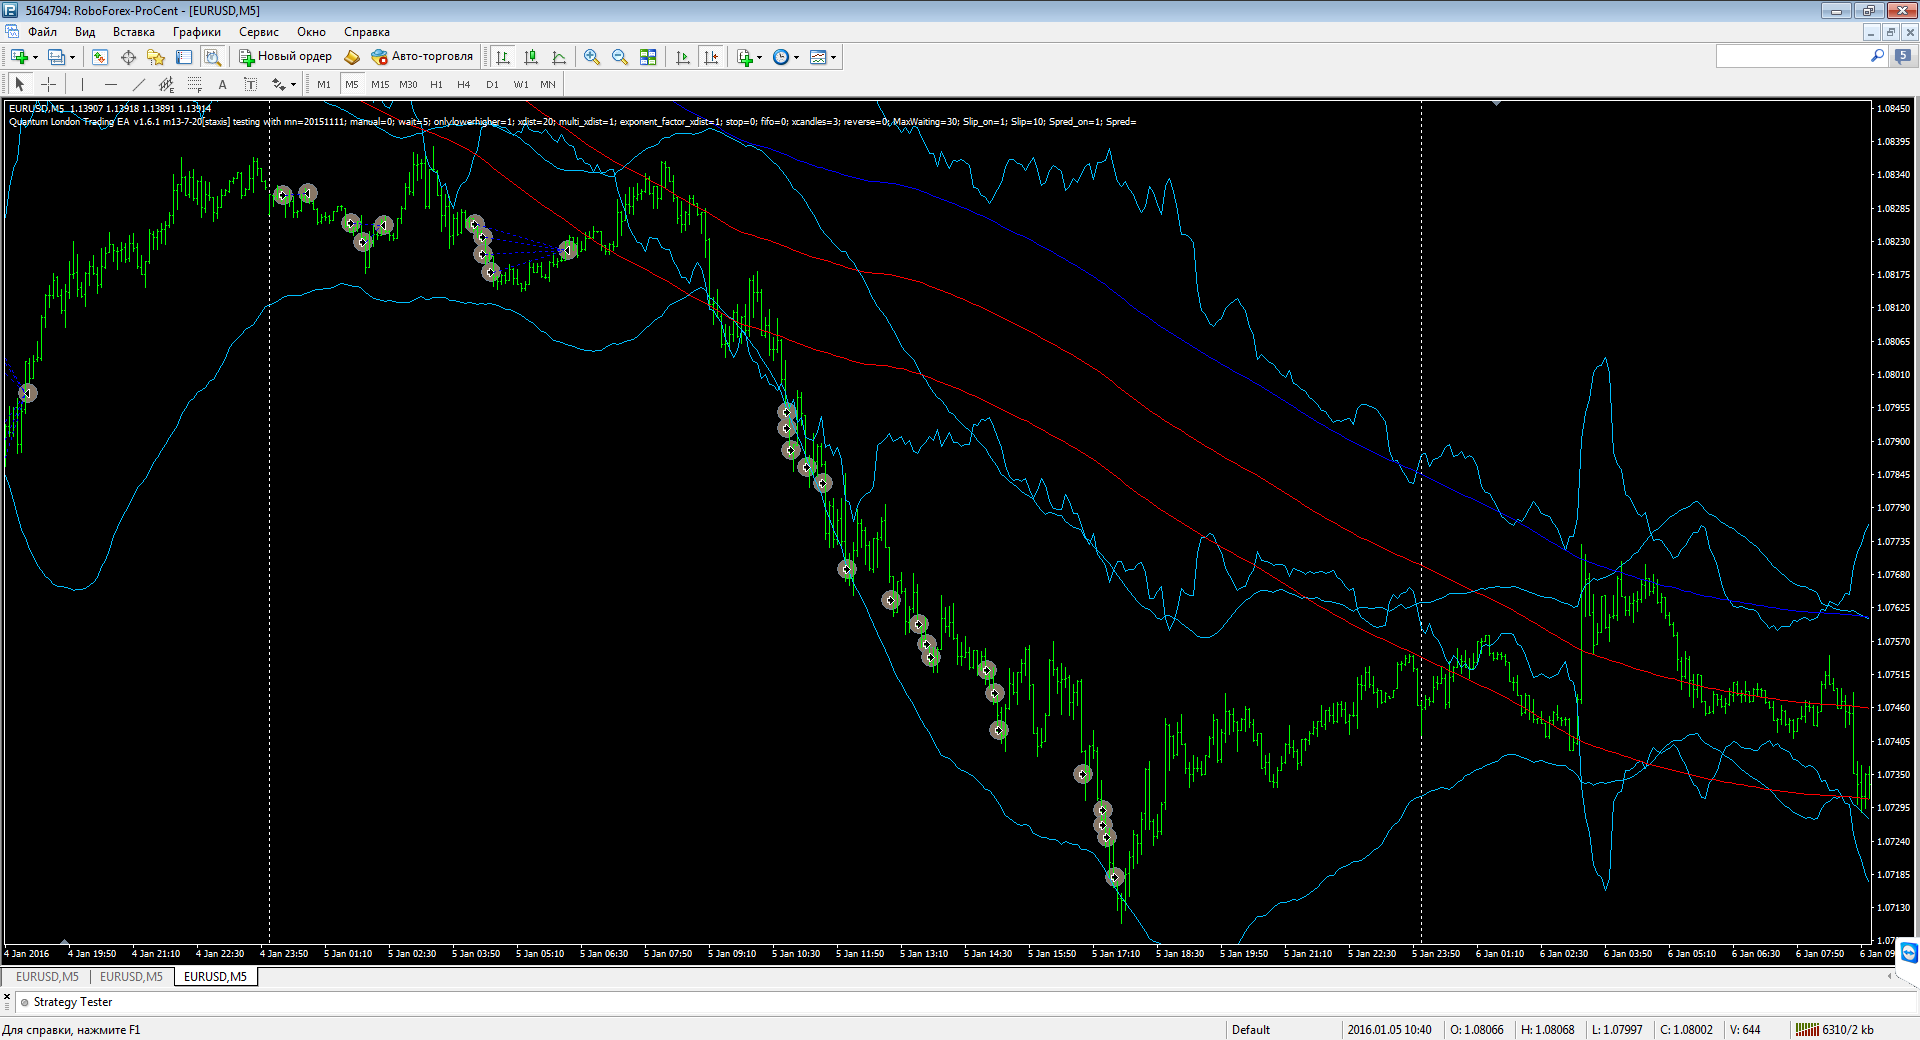Zoom out the chart with magnifier minus

[620, 57]
